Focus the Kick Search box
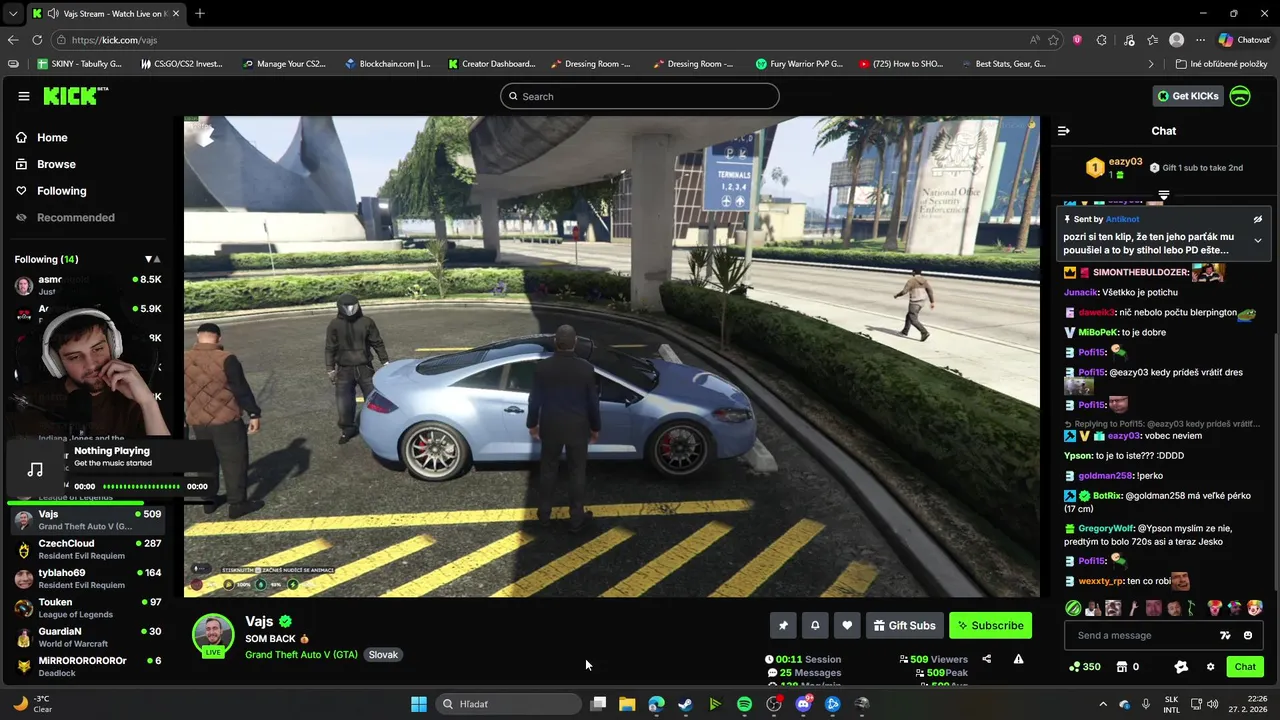The height and width of the screenshot is (720, 1280). click(x=640, y=96)
